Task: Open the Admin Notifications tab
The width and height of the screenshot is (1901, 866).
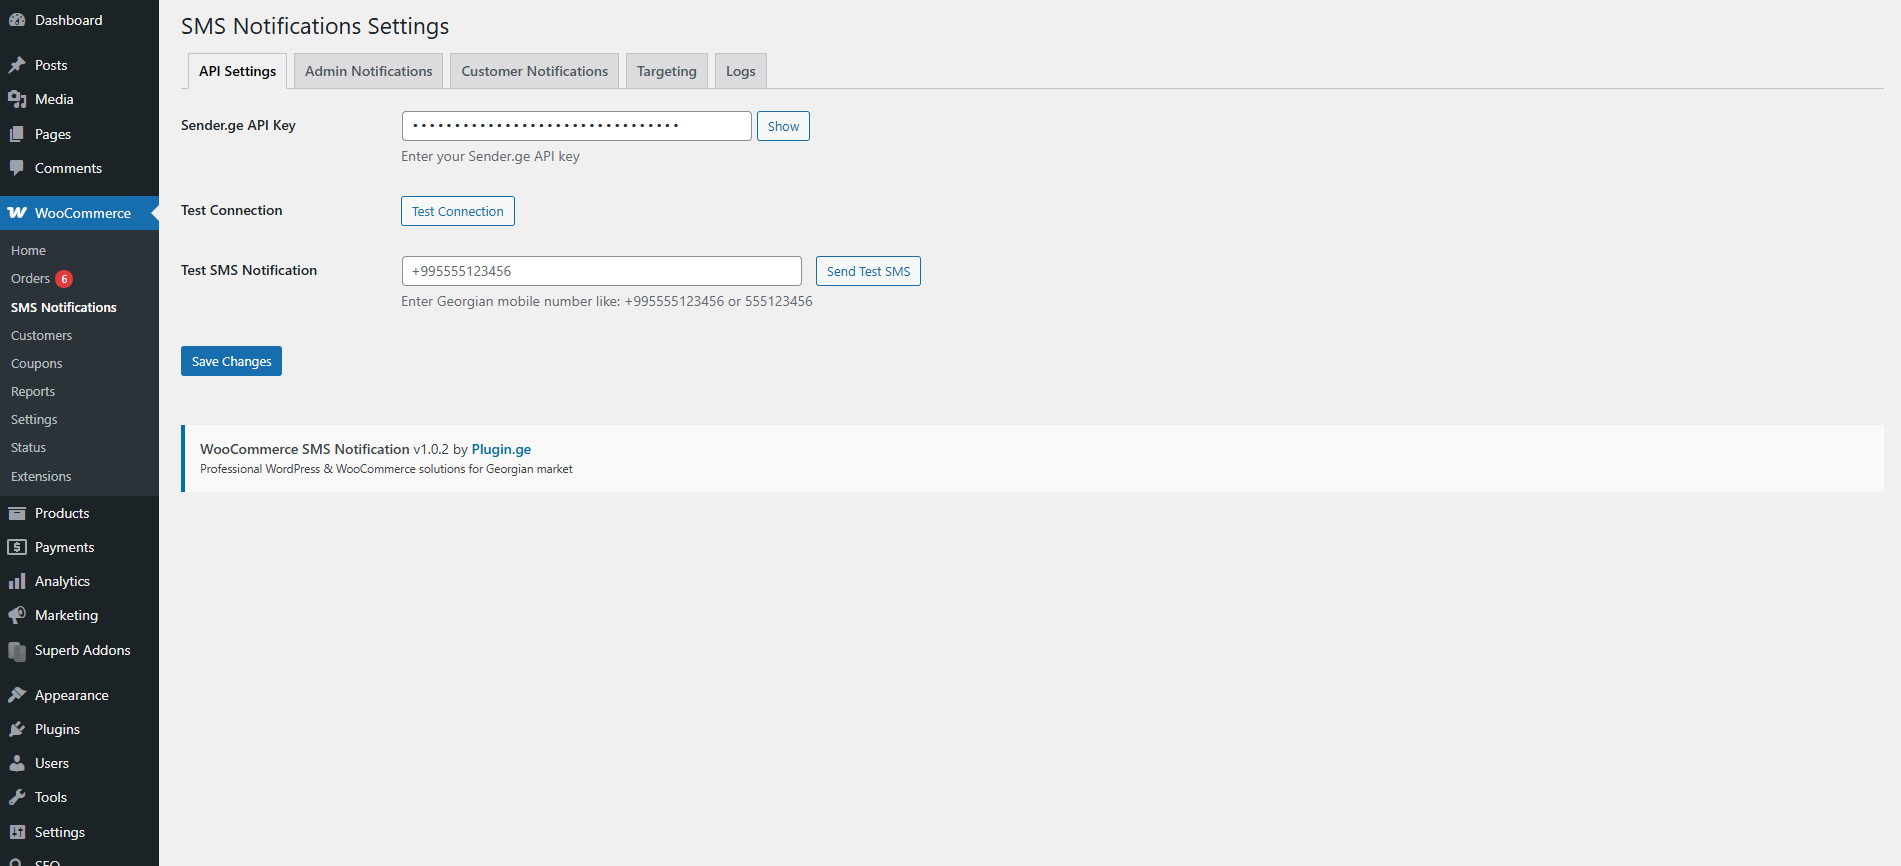Action: pyautogui.click(x=369, y=71)
